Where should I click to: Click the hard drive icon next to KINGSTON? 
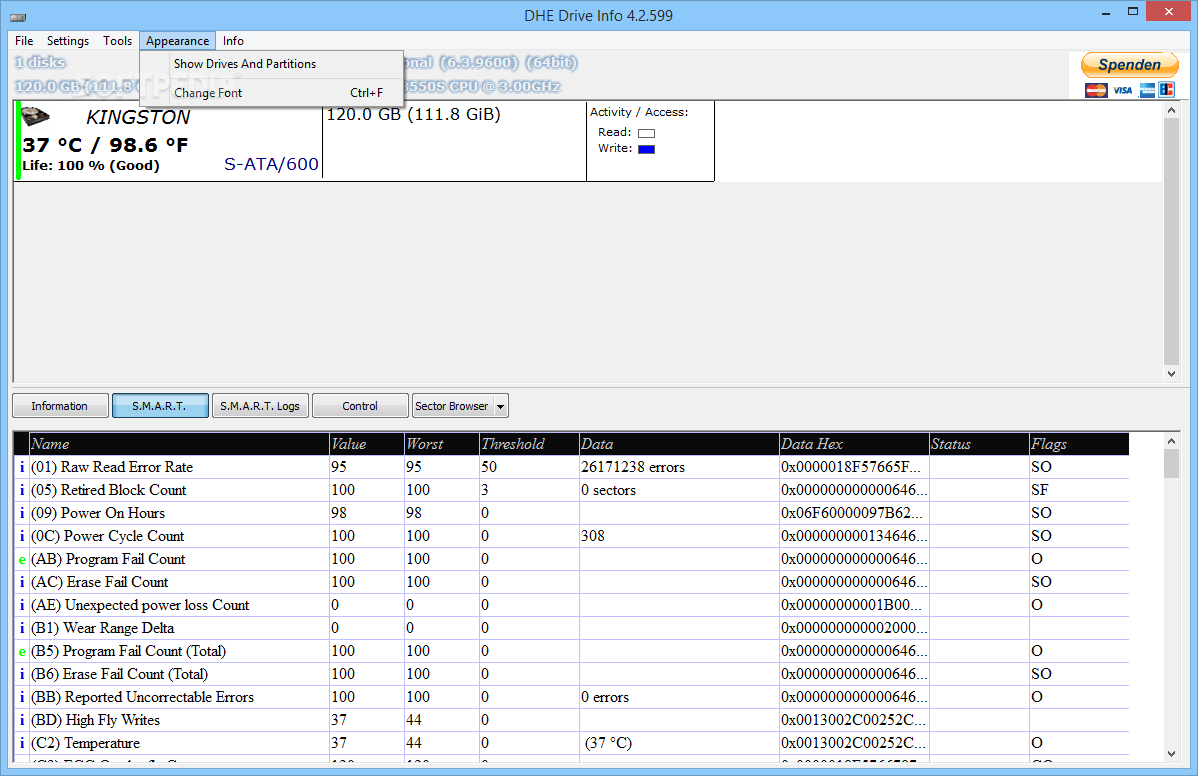click(35, 117)
